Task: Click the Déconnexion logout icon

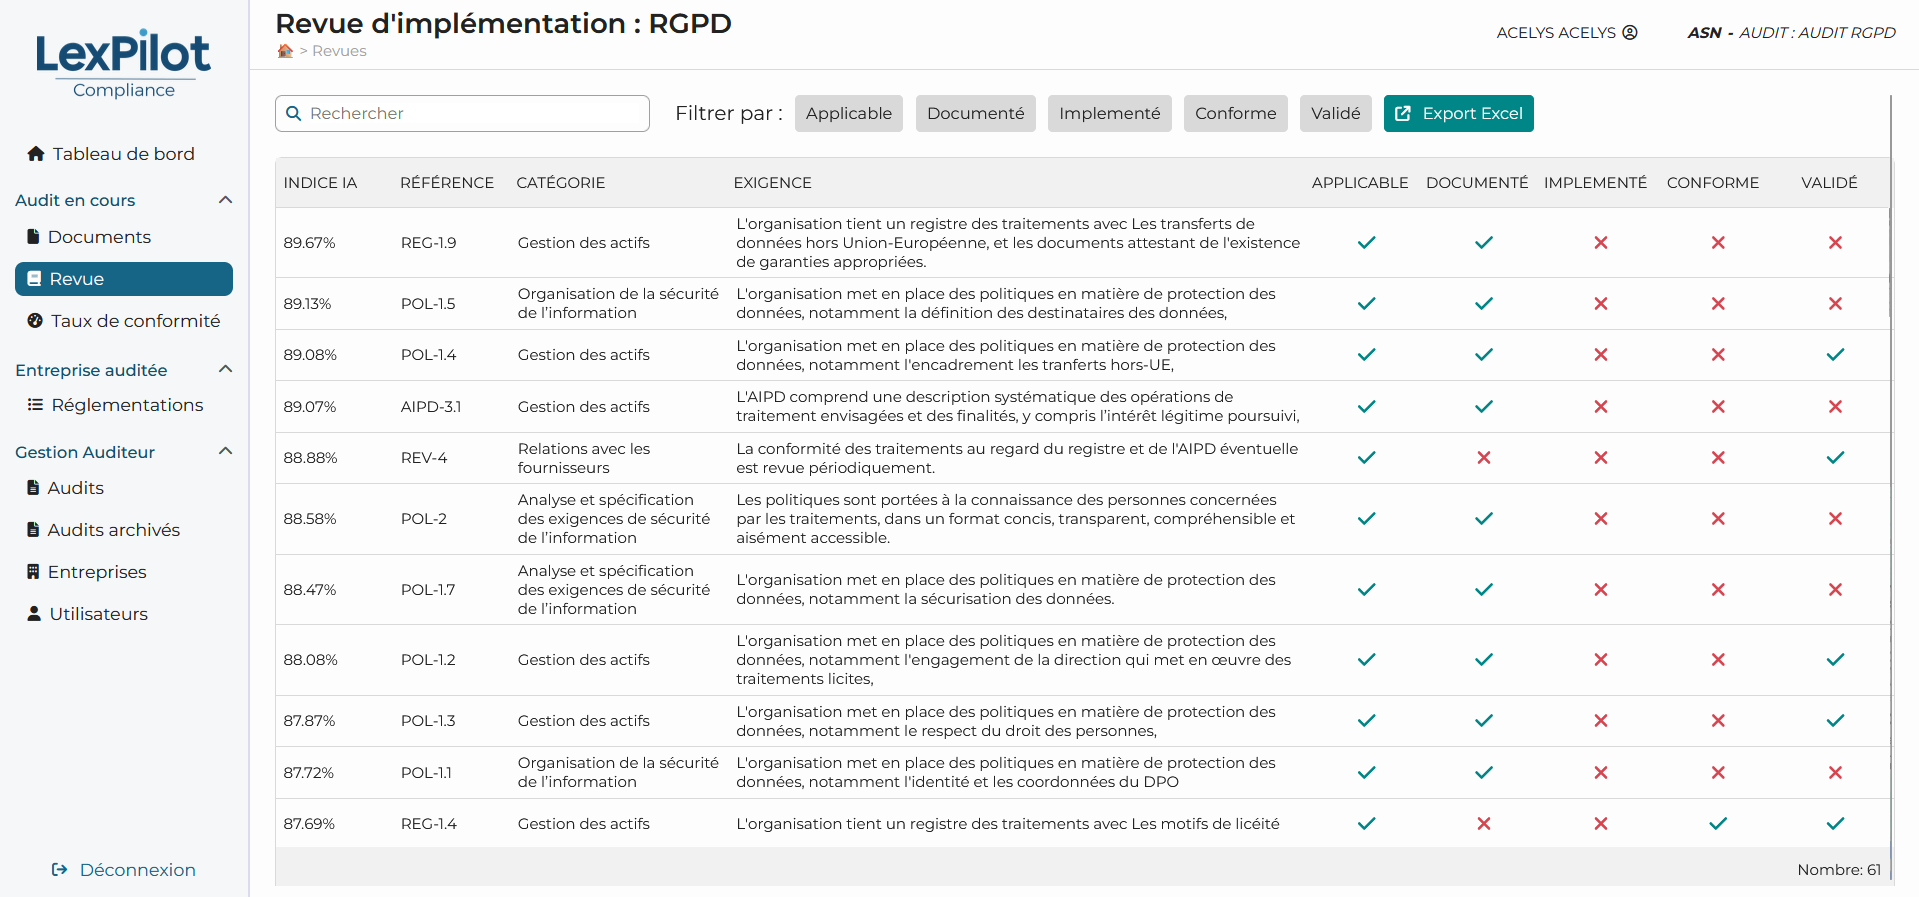Action: [x=60, y=870]
